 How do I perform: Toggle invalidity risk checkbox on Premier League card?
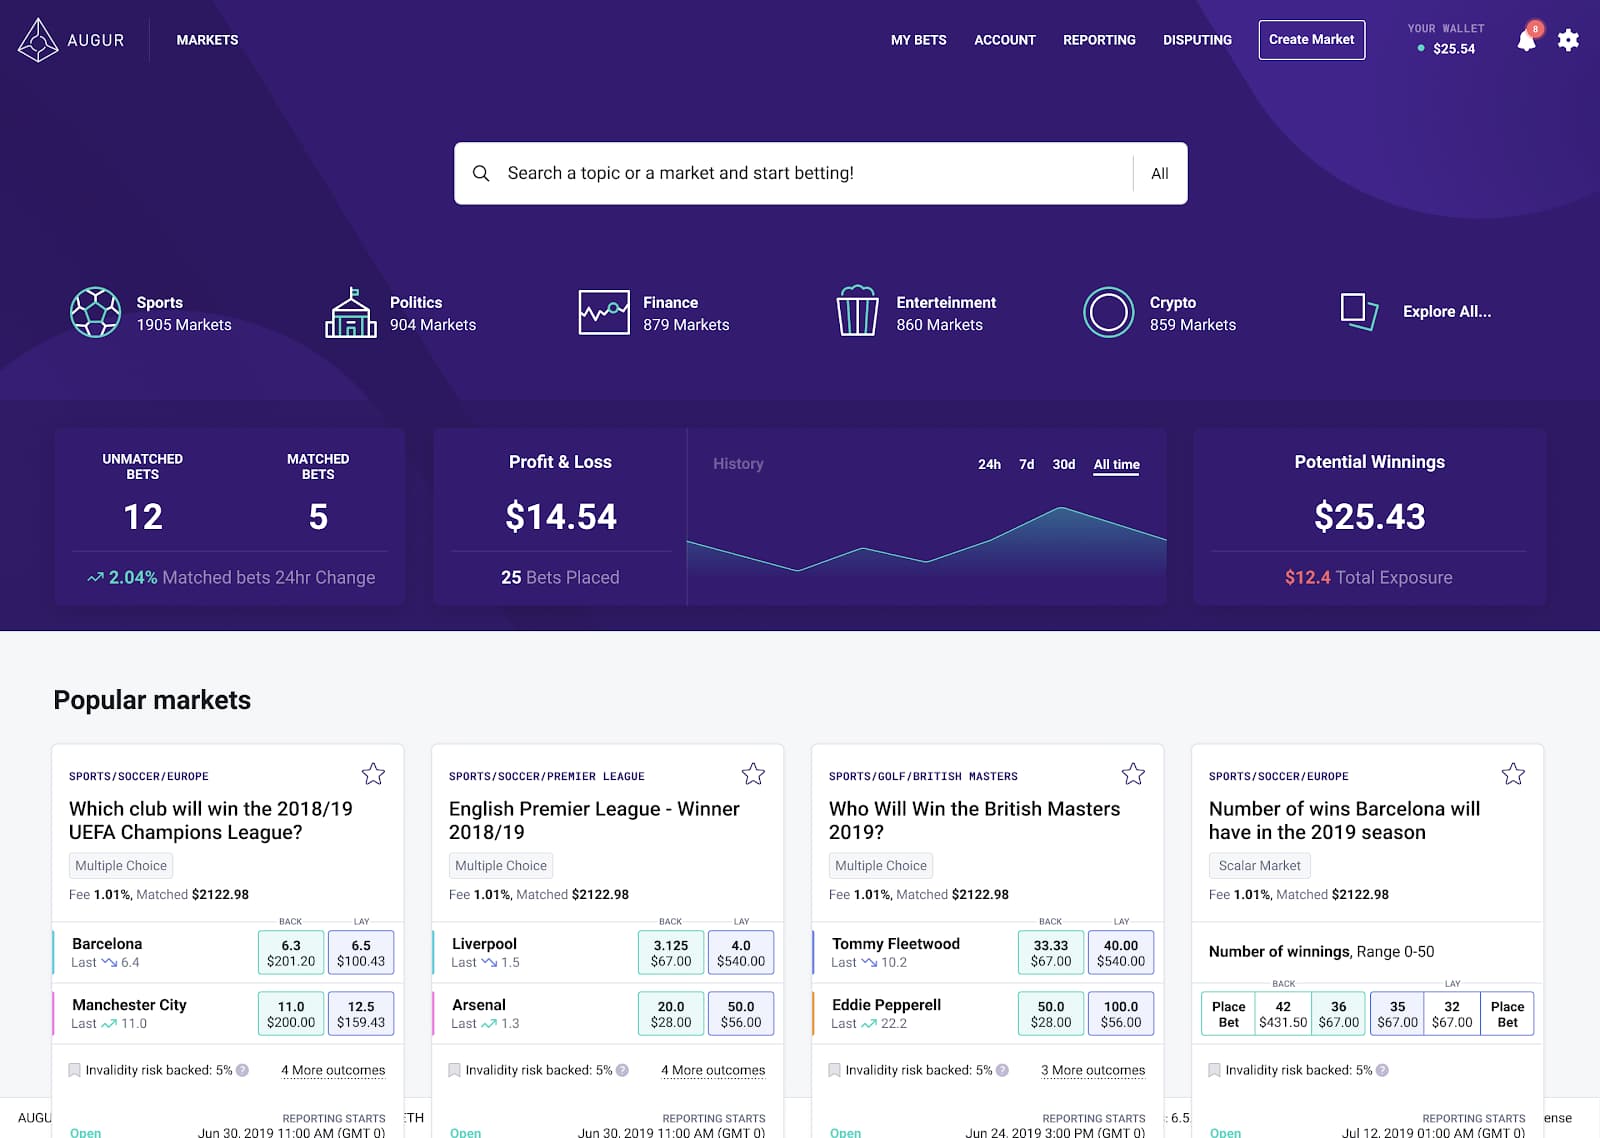click(x=454, y=1070)
